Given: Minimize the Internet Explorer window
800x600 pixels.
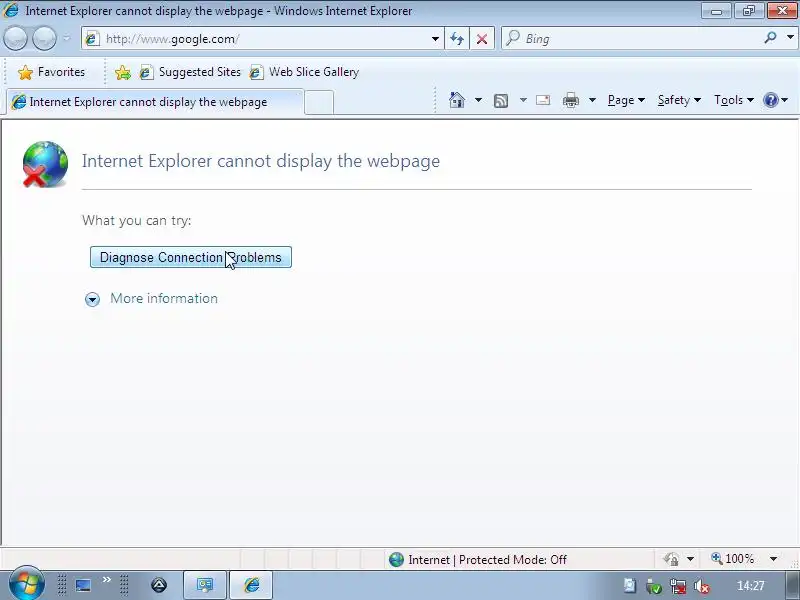Looking at the screenshot, I should [x=716, y=11].
